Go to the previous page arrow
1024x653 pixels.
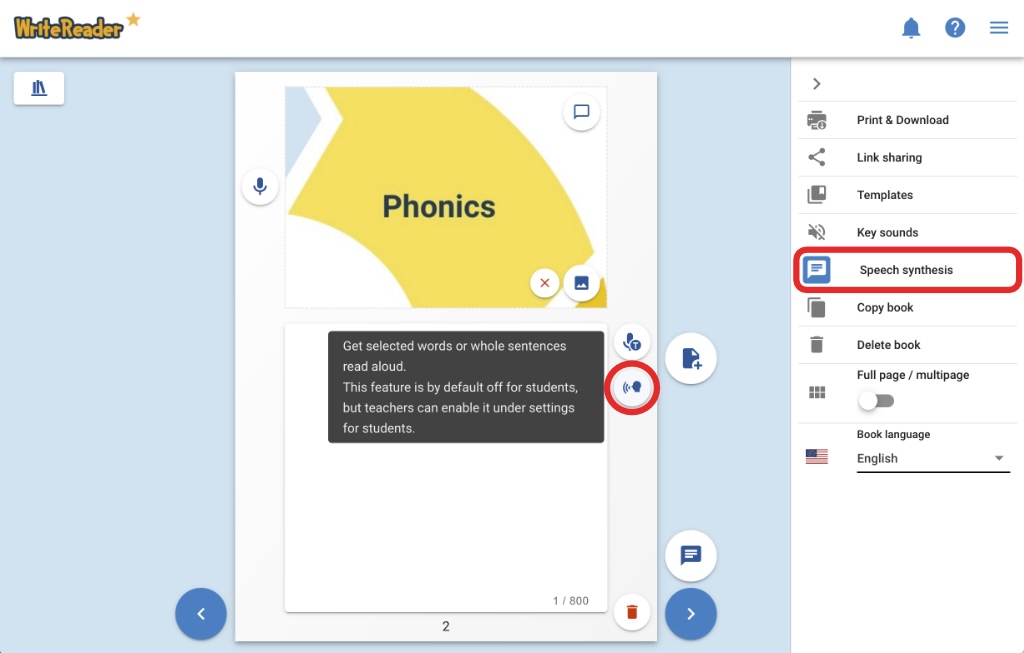201,613
